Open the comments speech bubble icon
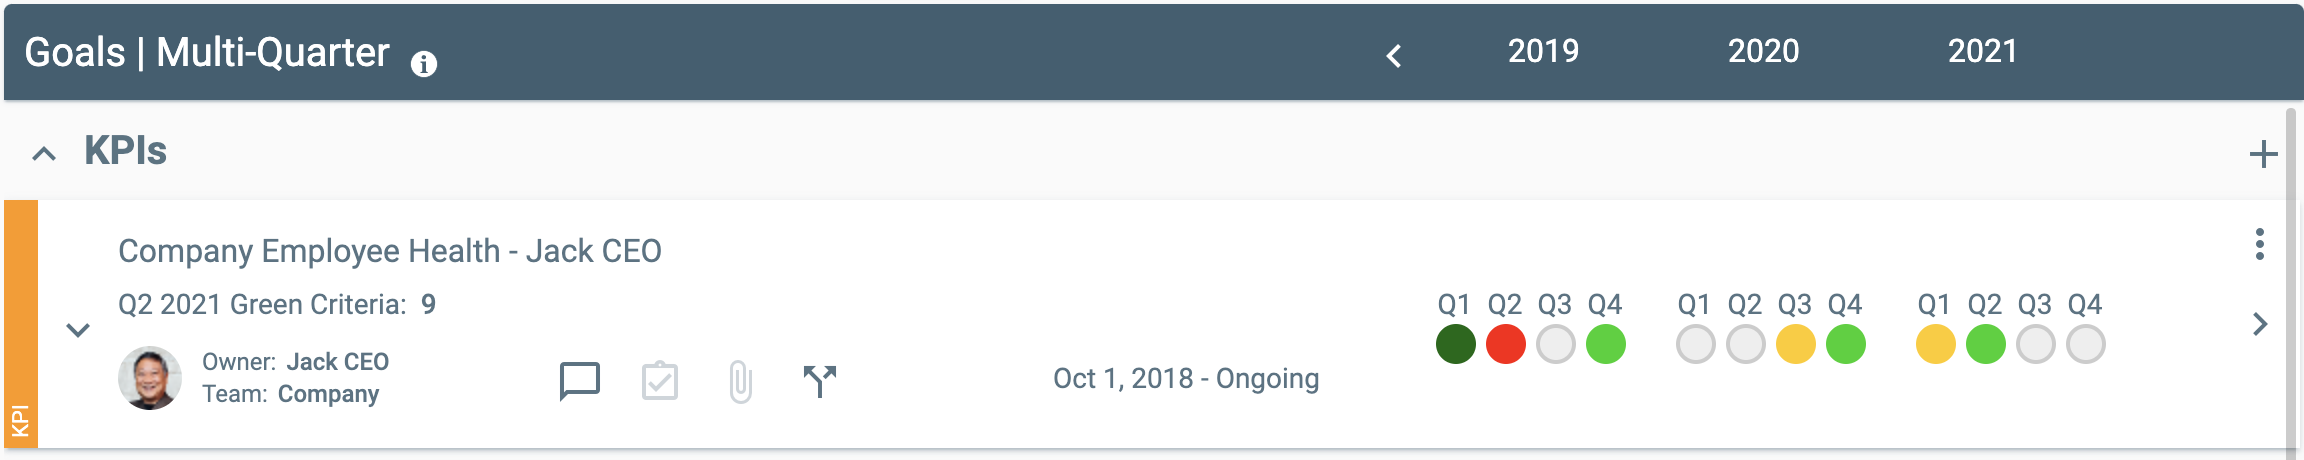 pos(579,381)
